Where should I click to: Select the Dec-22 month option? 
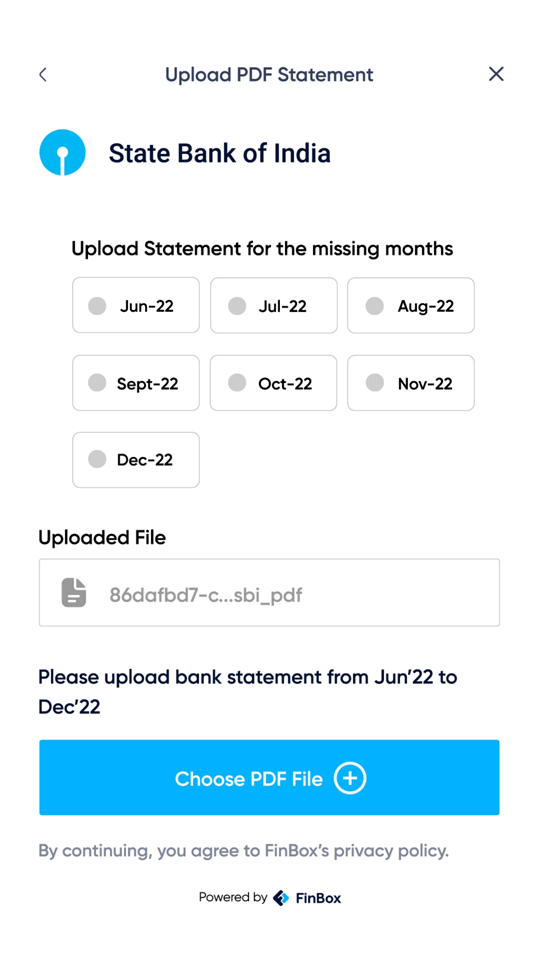pyautogui.click(x=136, y=460)
